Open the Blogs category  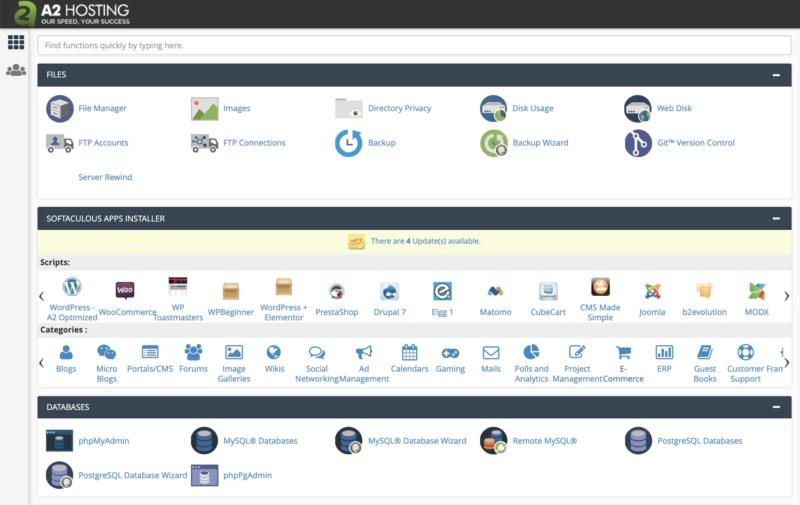66,360
